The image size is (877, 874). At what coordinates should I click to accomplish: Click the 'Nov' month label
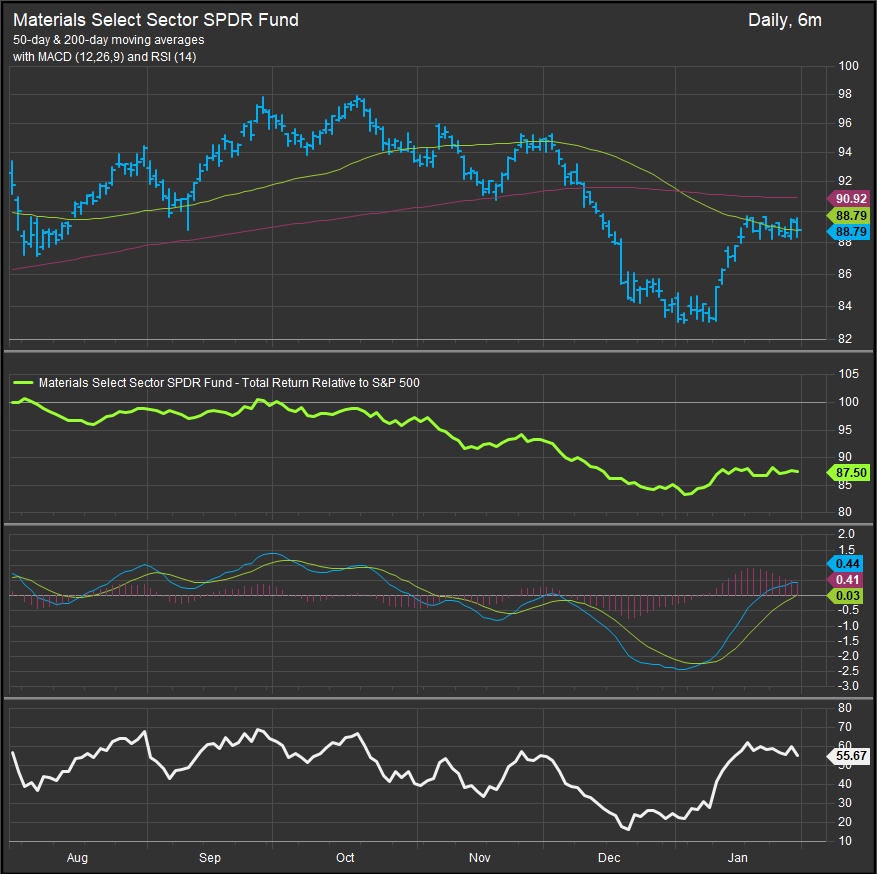(479, 858)
